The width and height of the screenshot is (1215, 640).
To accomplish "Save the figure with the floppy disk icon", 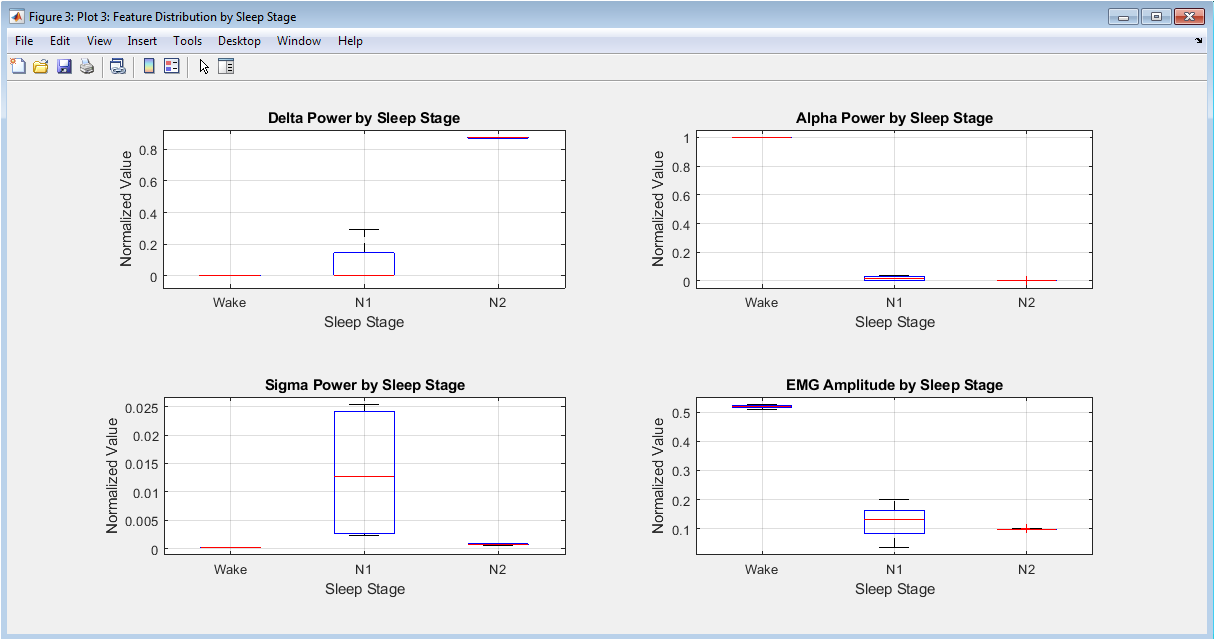I will [x=64, y=67].
